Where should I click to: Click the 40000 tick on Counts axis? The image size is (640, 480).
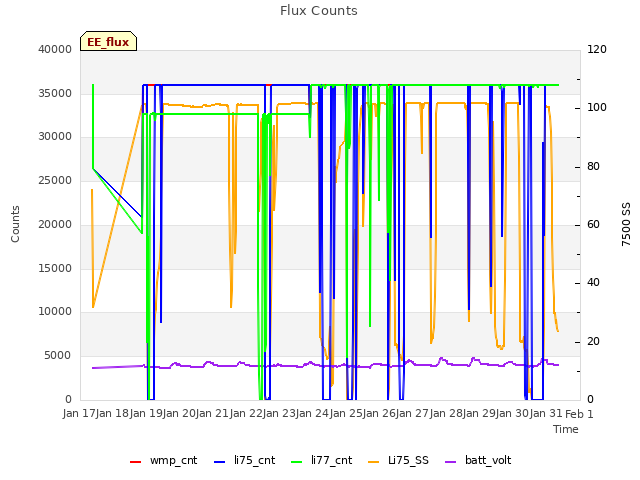pyautogui.click(x=55, y=49)
